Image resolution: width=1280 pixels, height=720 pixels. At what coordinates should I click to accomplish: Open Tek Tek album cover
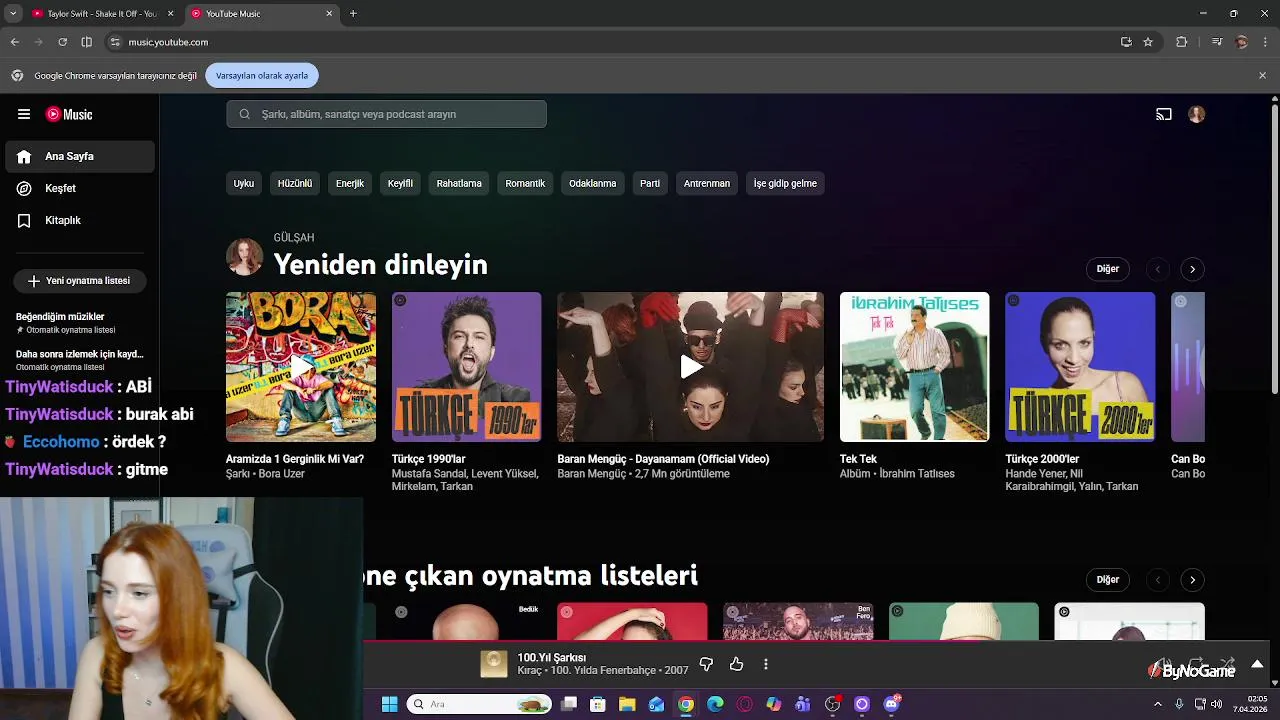pyautogui.click(x=915, y=367)
